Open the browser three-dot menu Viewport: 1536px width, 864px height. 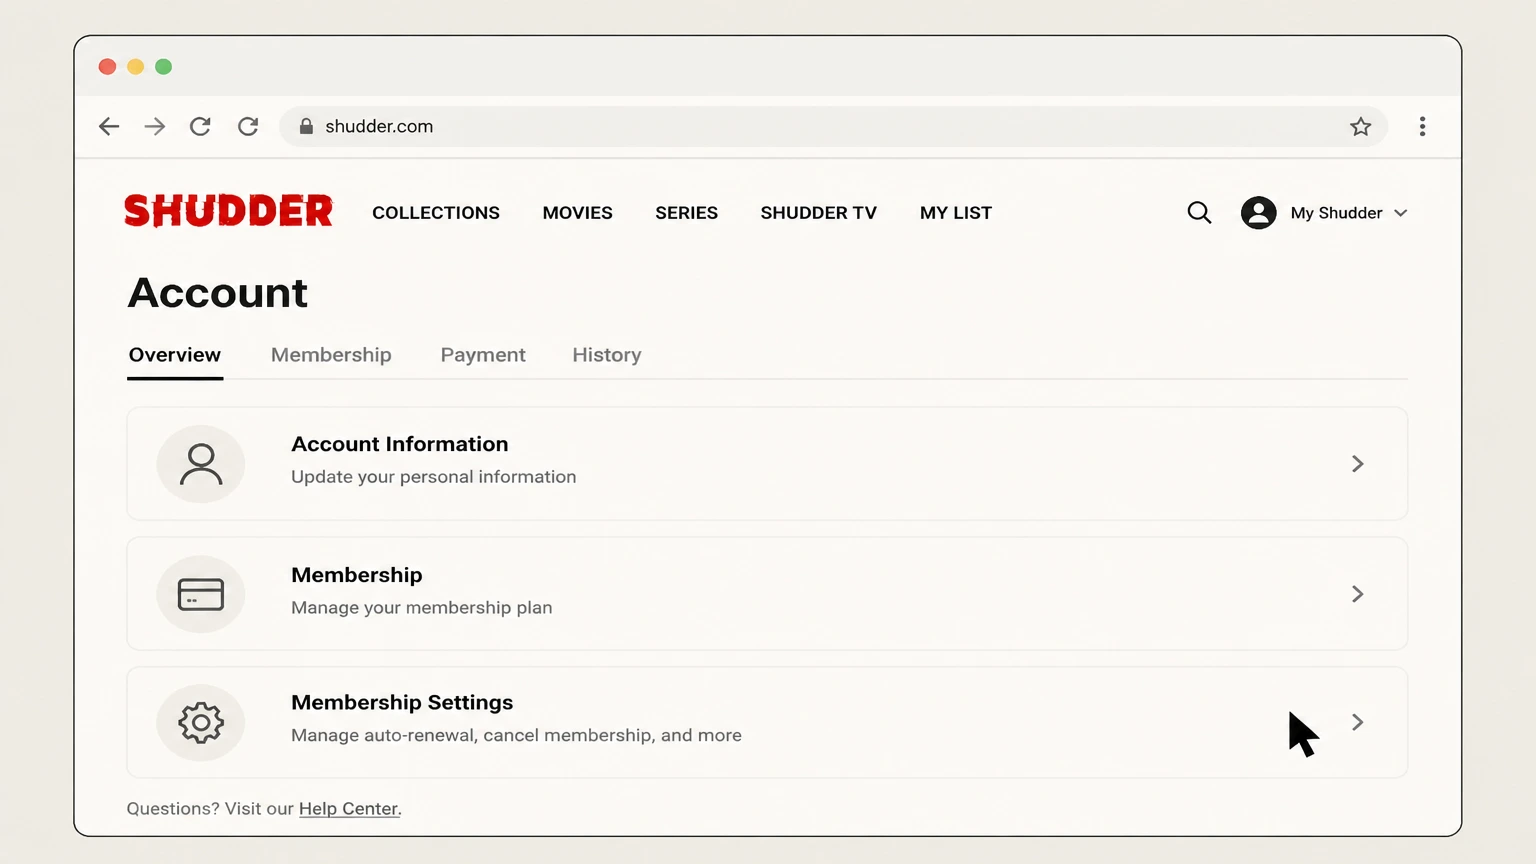(x=1422, y=126)
